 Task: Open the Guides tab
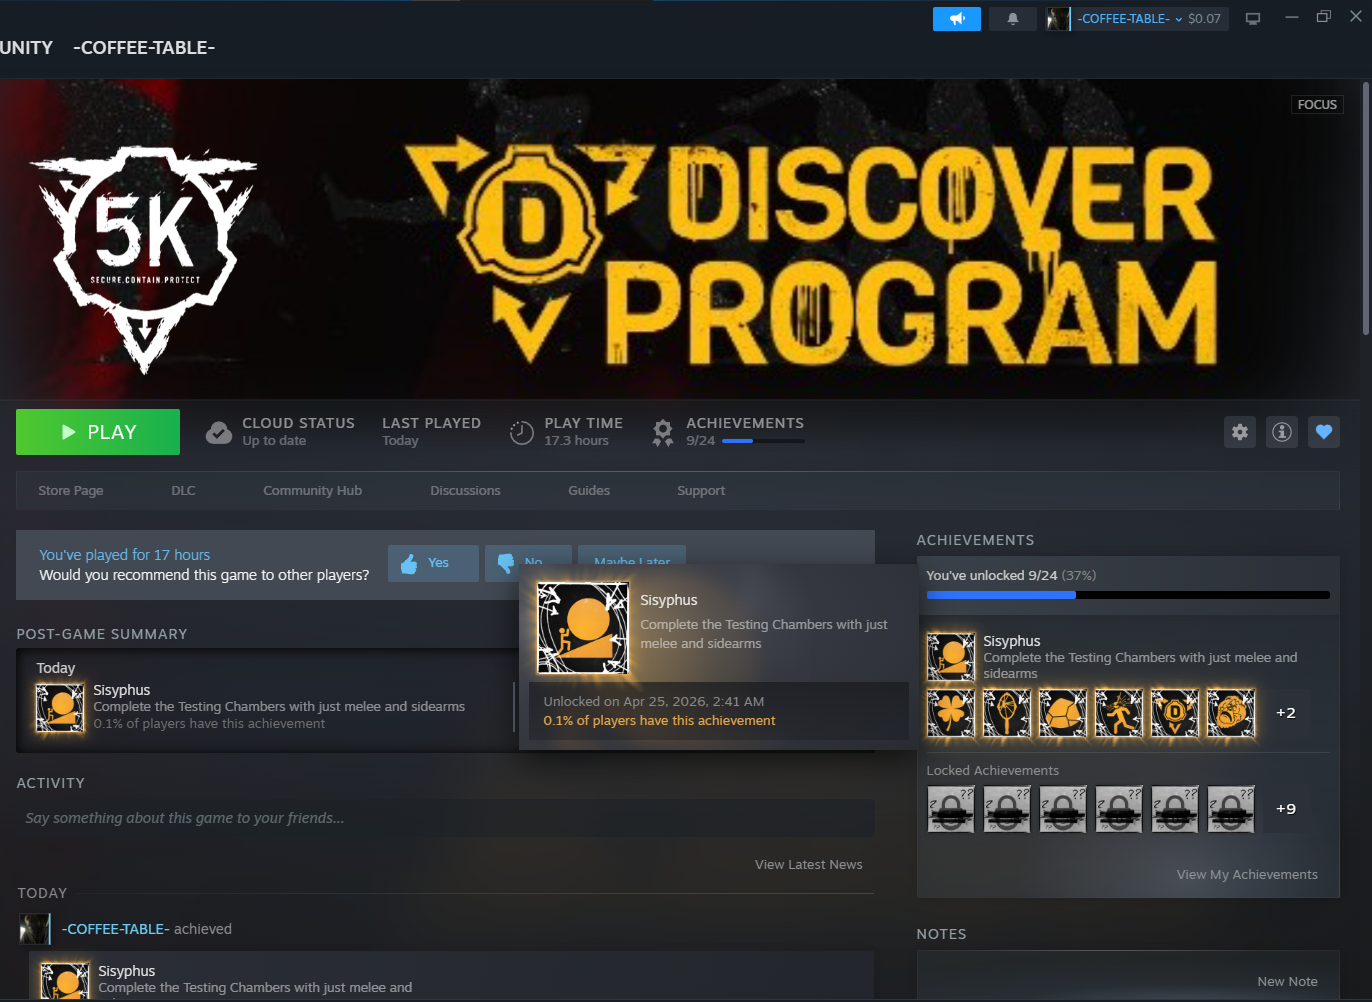coord(589,491)
